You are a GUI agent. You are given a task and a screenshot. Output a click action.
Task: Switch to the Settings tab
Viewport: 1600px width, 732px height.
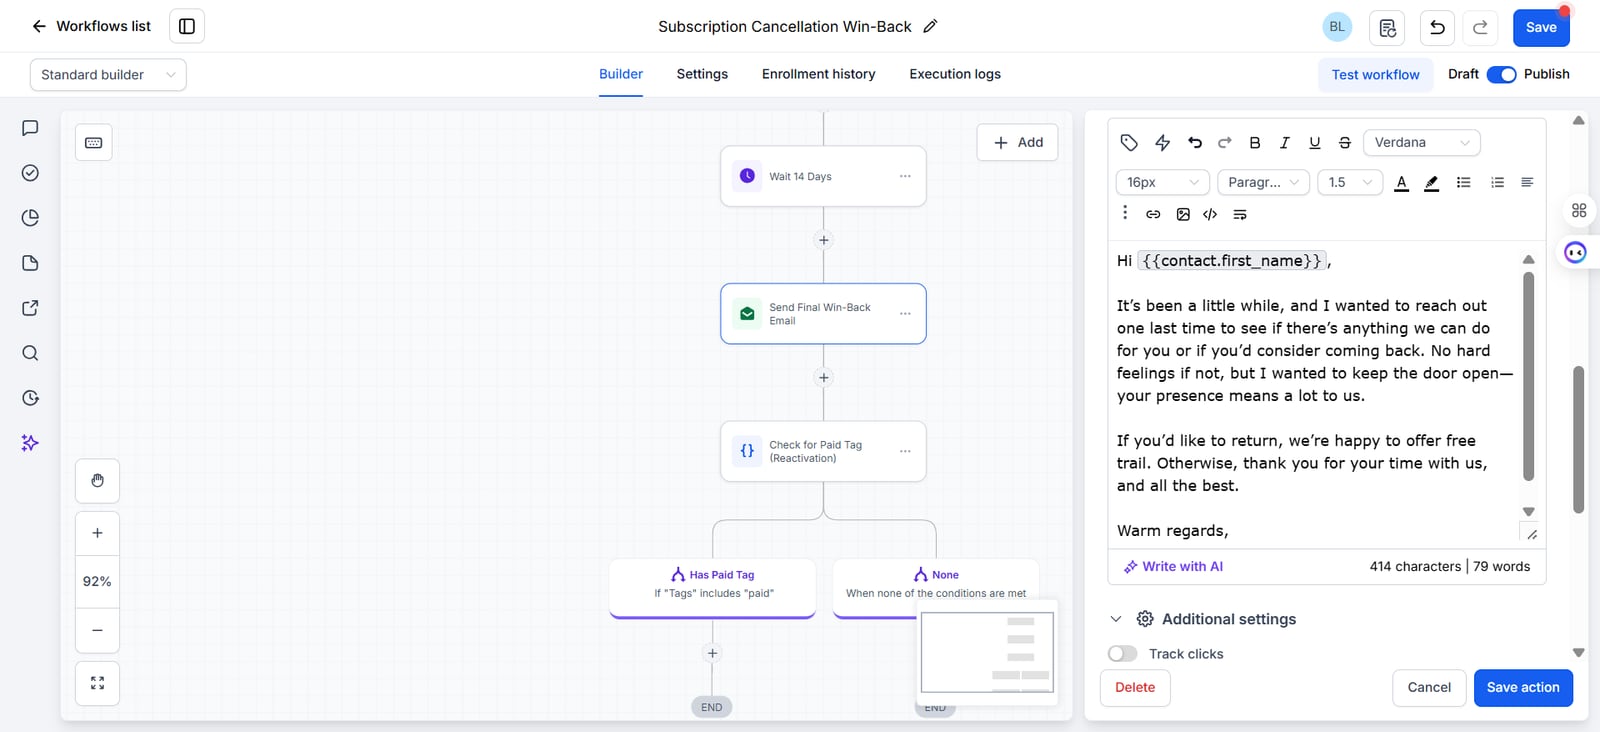pos(702,74)
